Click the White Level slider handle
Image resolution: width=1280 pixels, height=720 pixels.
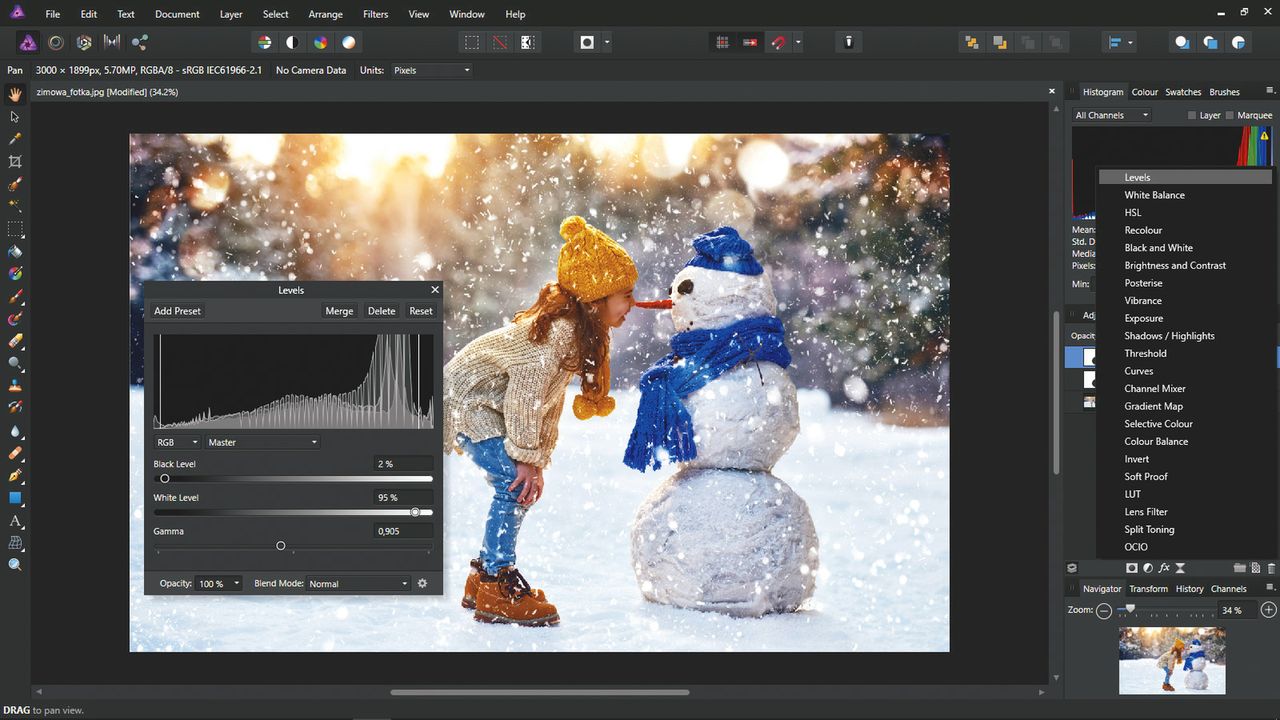[x=416, y=512]
